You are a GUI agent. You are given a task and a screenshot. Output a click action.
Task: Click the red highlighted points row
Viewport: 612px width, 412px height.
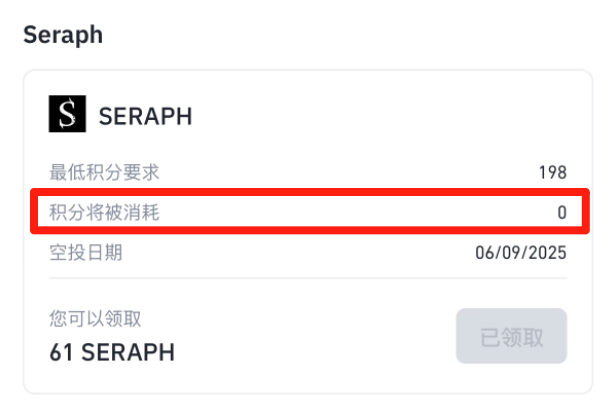[310, 211]
